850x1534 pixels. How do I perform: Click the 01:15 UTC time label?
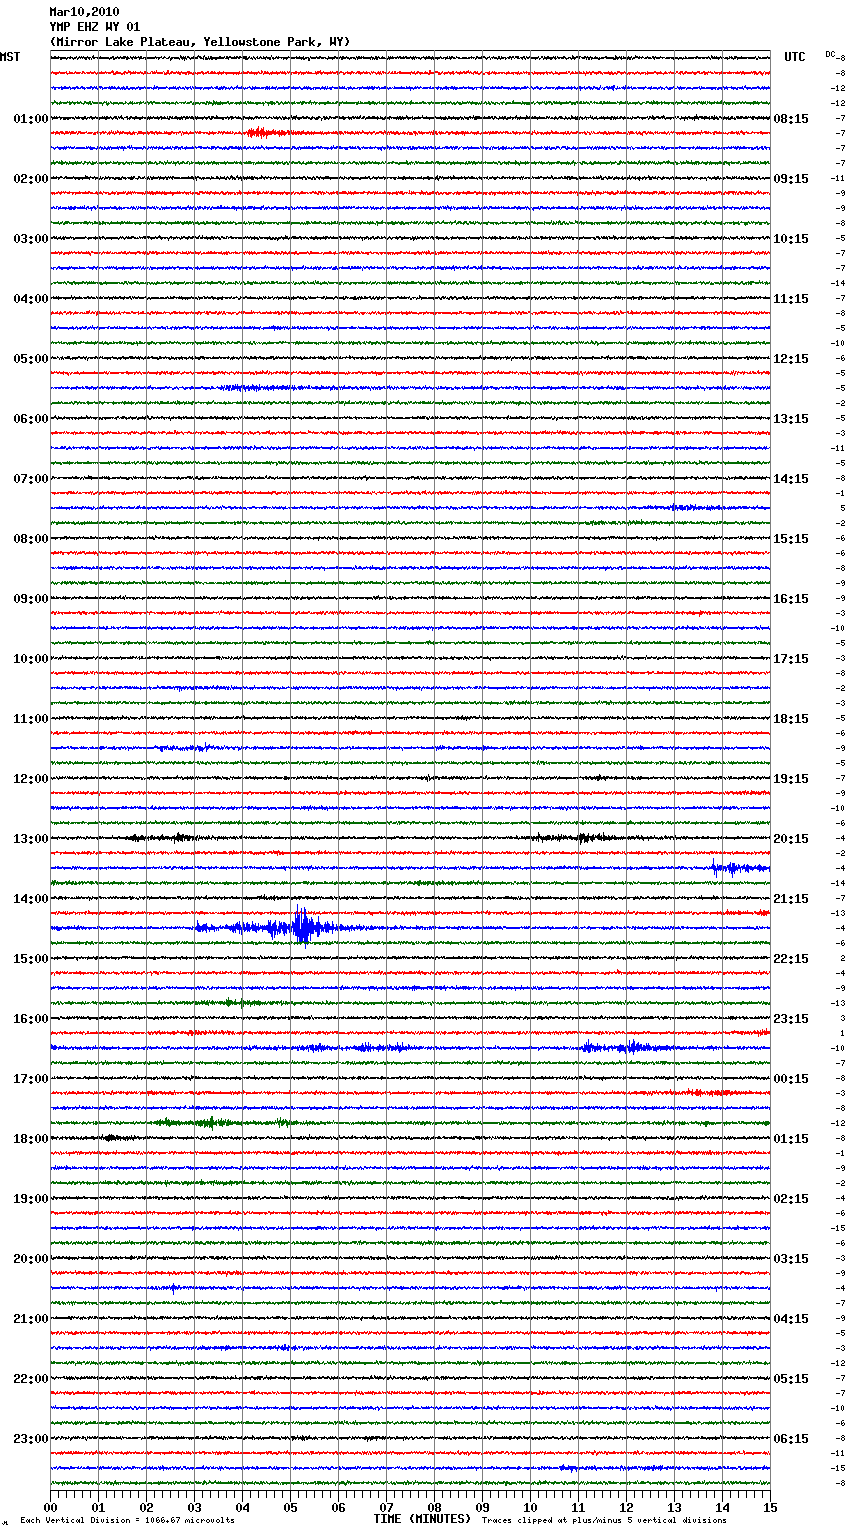(x=791, y=1139)
